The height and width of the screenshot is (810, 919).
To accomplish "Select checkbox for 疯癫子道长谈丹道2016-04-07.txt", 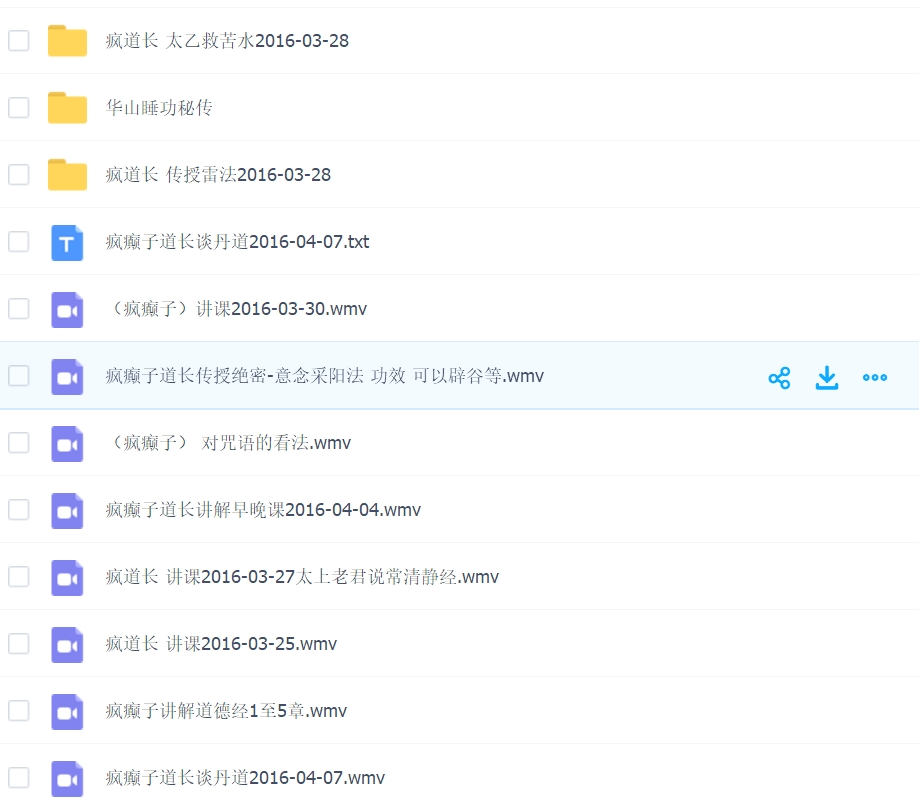I will click(x=19, y=242).
